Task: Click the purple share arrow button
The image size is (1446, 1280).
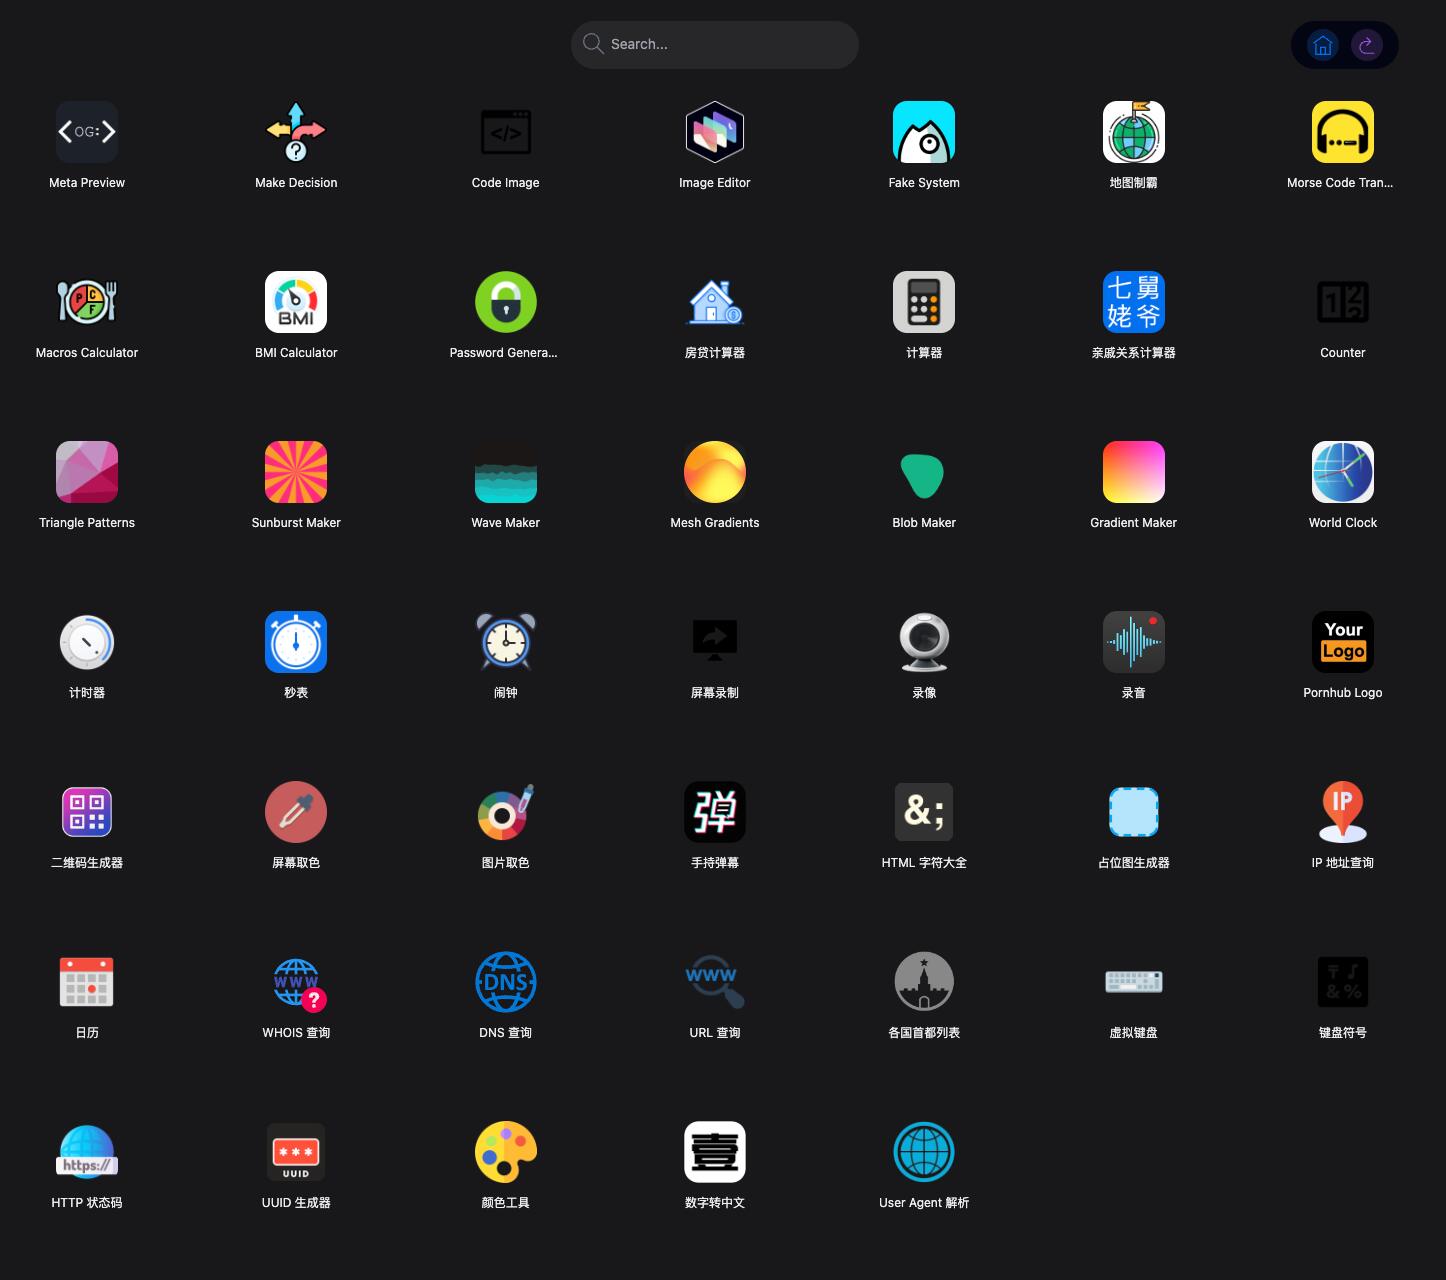Action: click(x=1366, y=45)
